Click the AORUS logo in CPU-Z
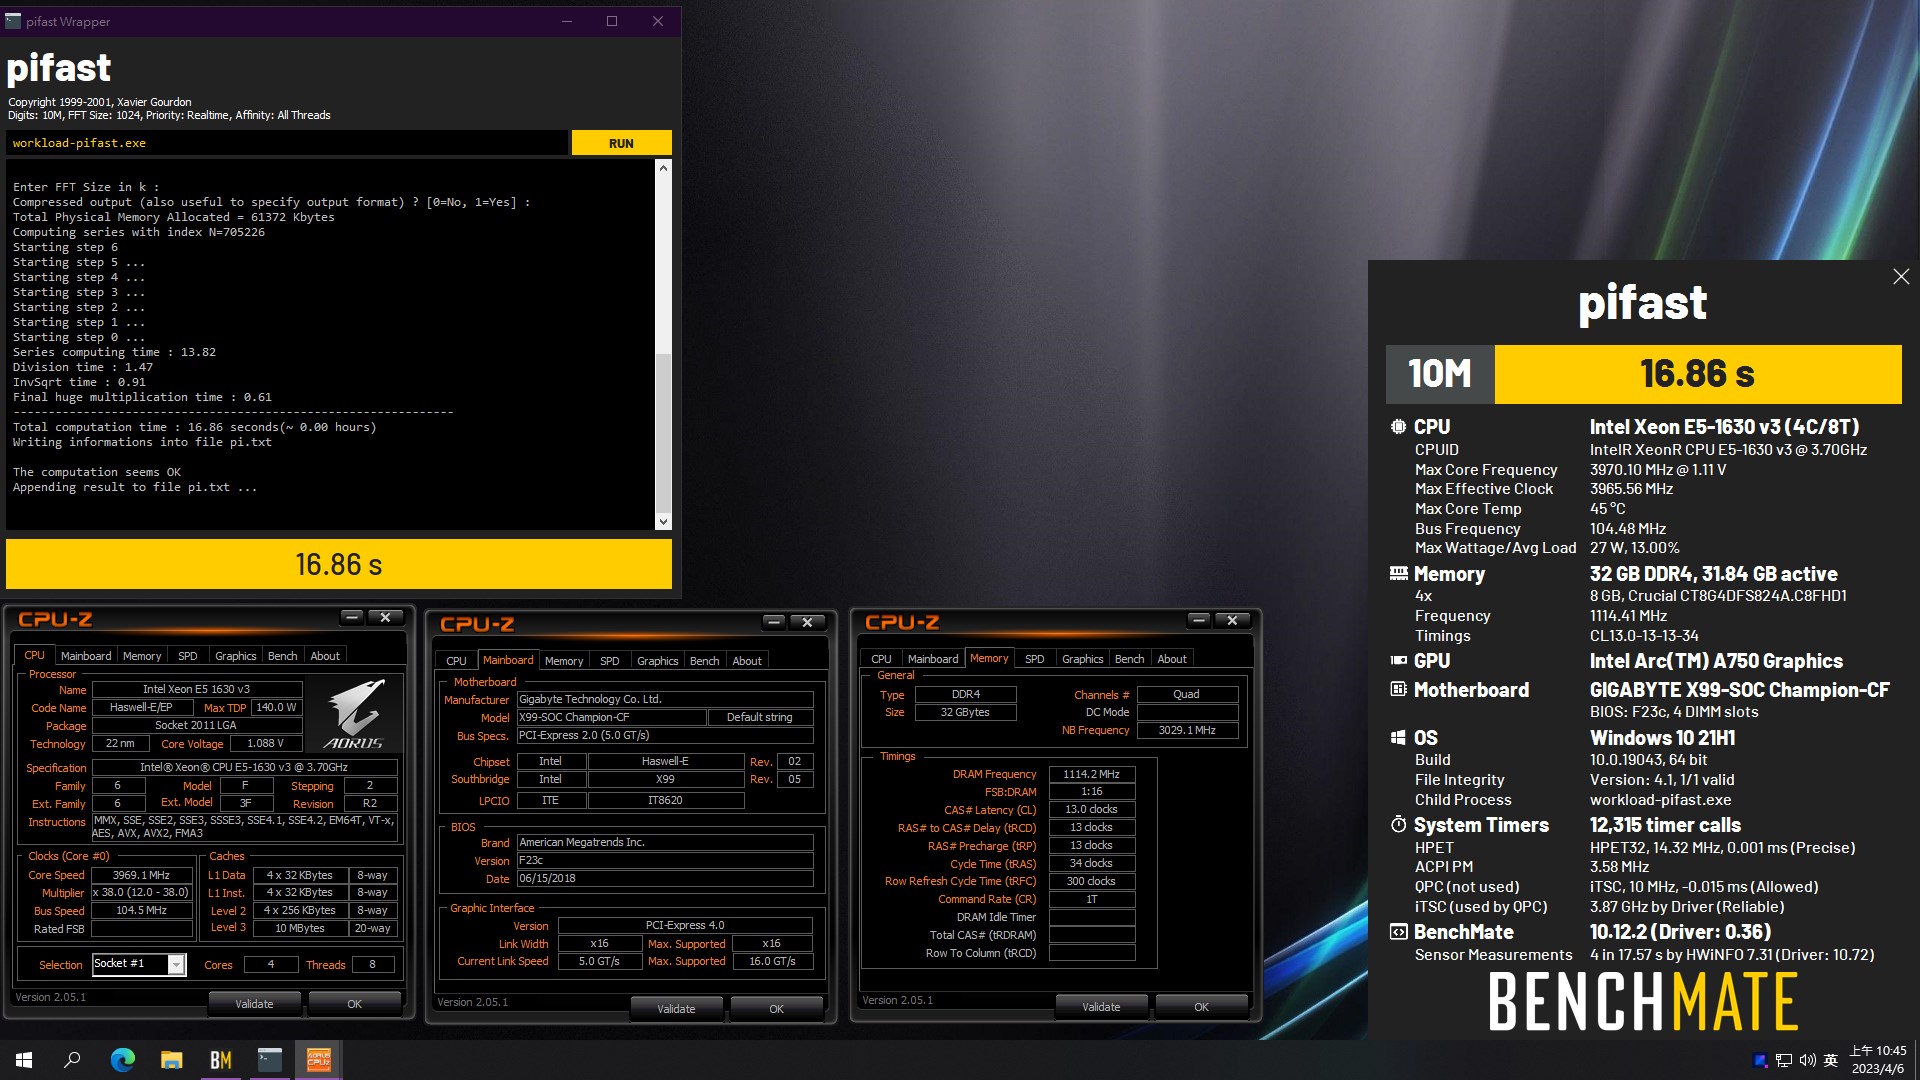Viewport: 1920px width, 1080px height. (354, 714)
